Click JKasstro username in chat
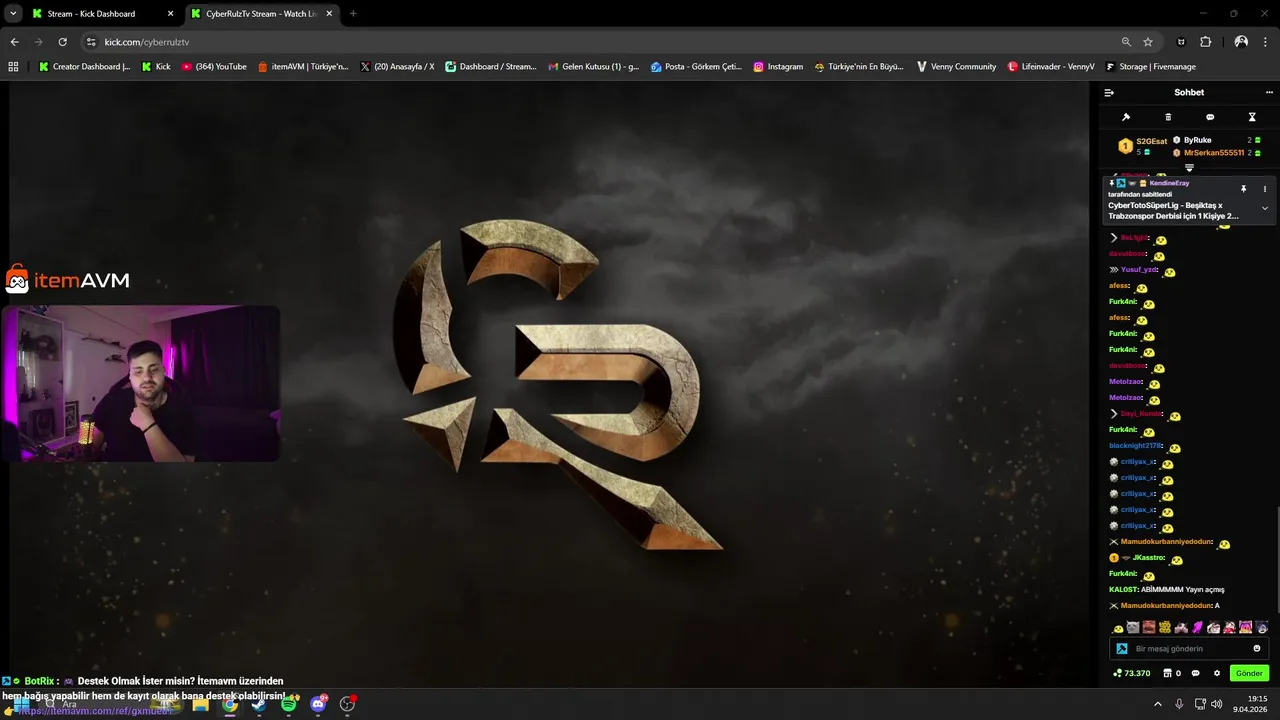This screenshot has height=720, width=1280. (1148, 558)
